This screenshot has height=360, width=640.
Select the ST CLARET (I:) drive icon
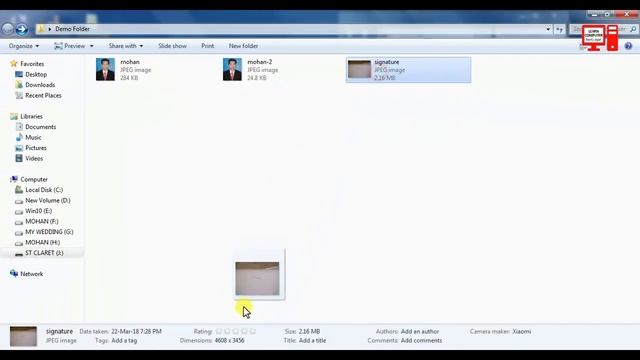[x=19, y=253]
